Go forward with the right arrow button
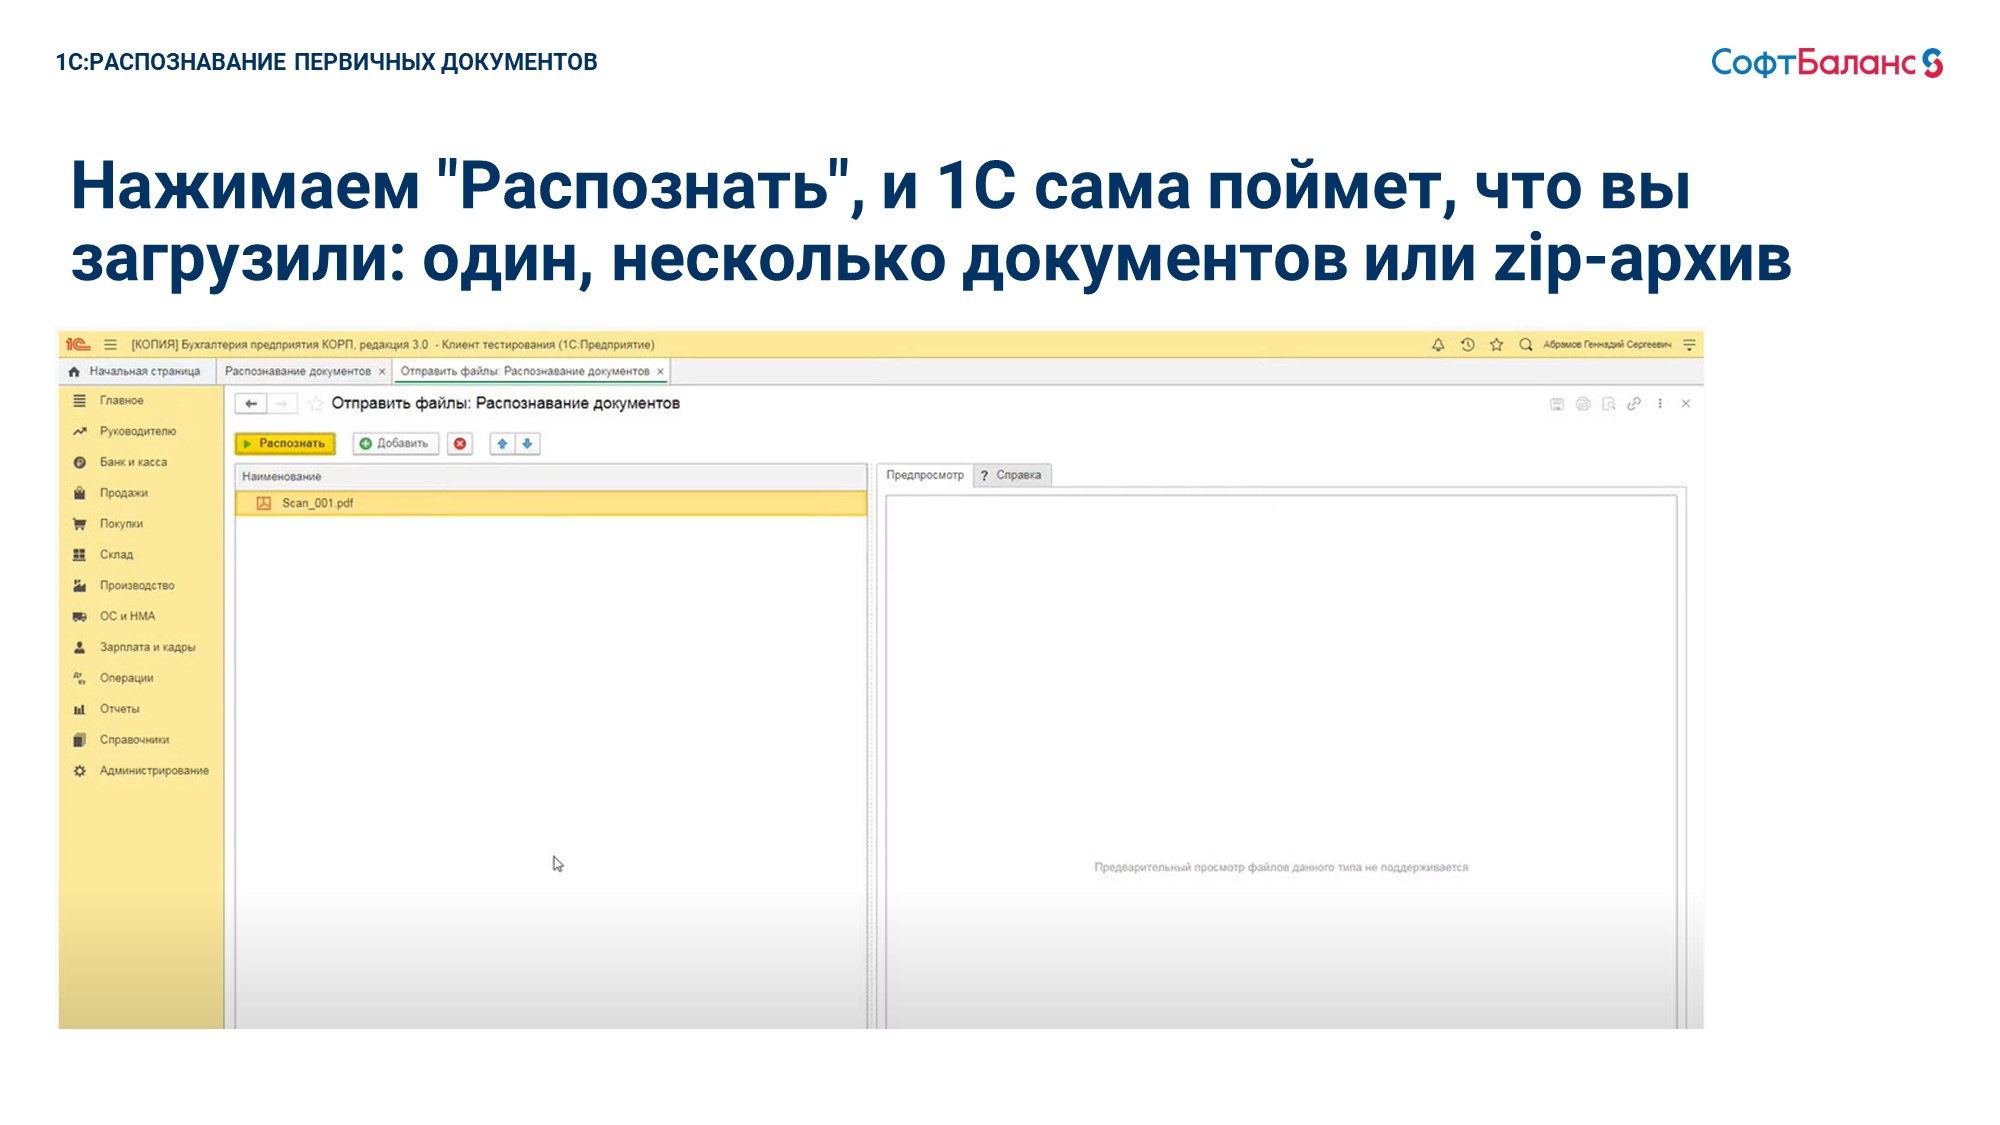 pos(282,403)
